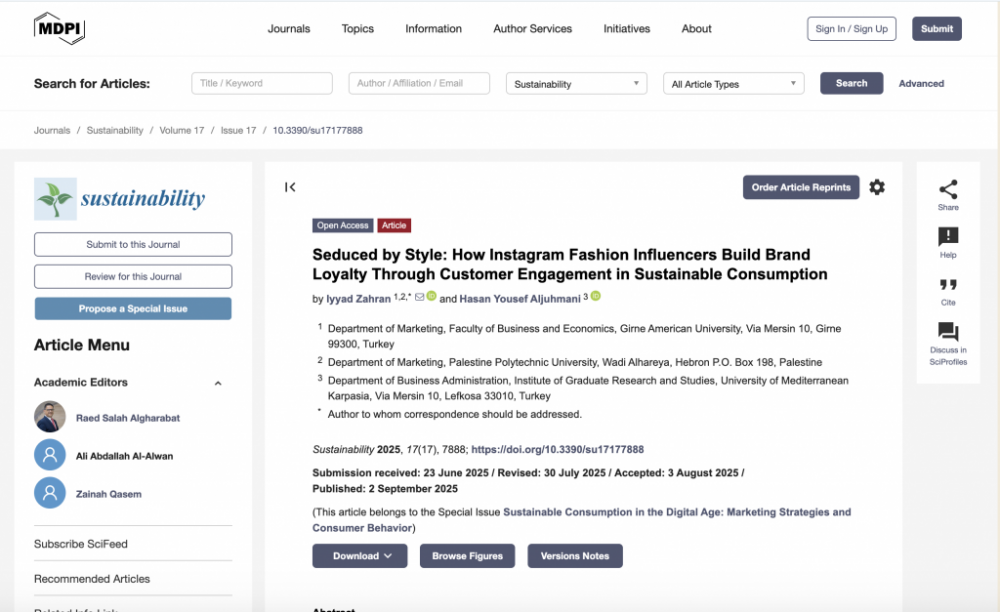Screen dimensions: 1000x612
Task: Click the Browse Figures button
Action: pyautogui.click(x=467, y=556)
